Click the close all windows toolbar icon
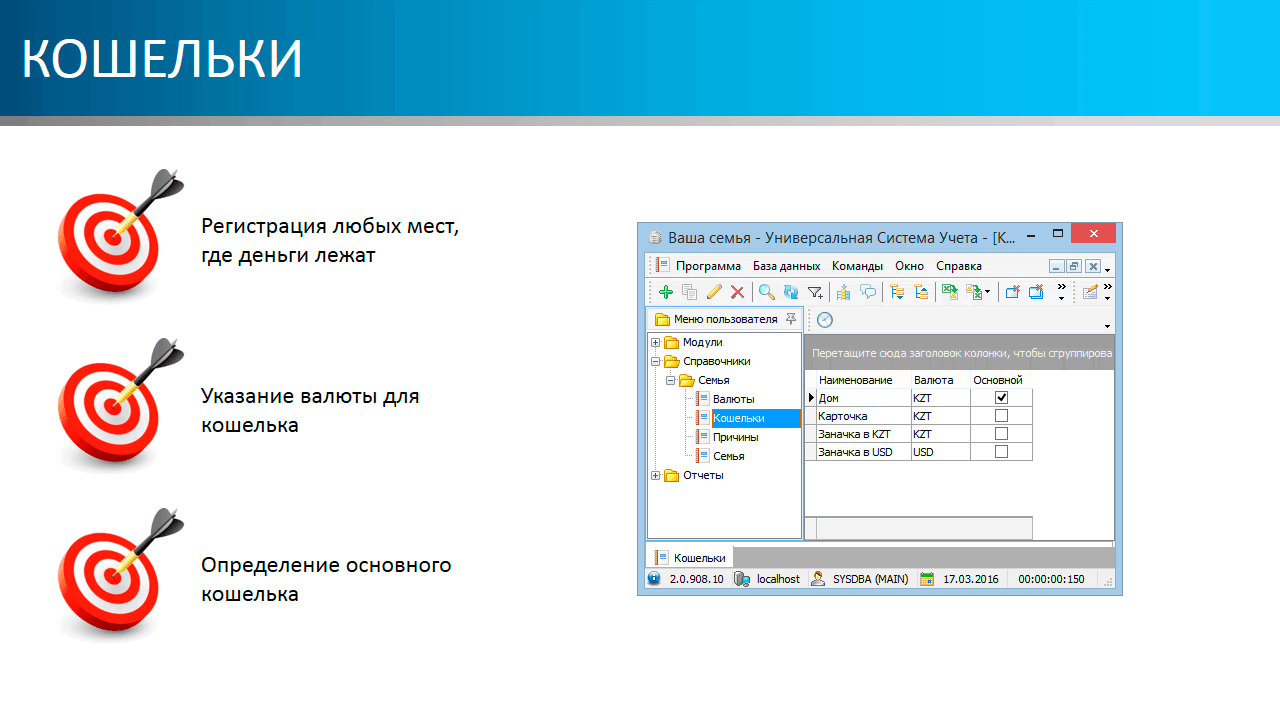 (x=1036, y=292)
